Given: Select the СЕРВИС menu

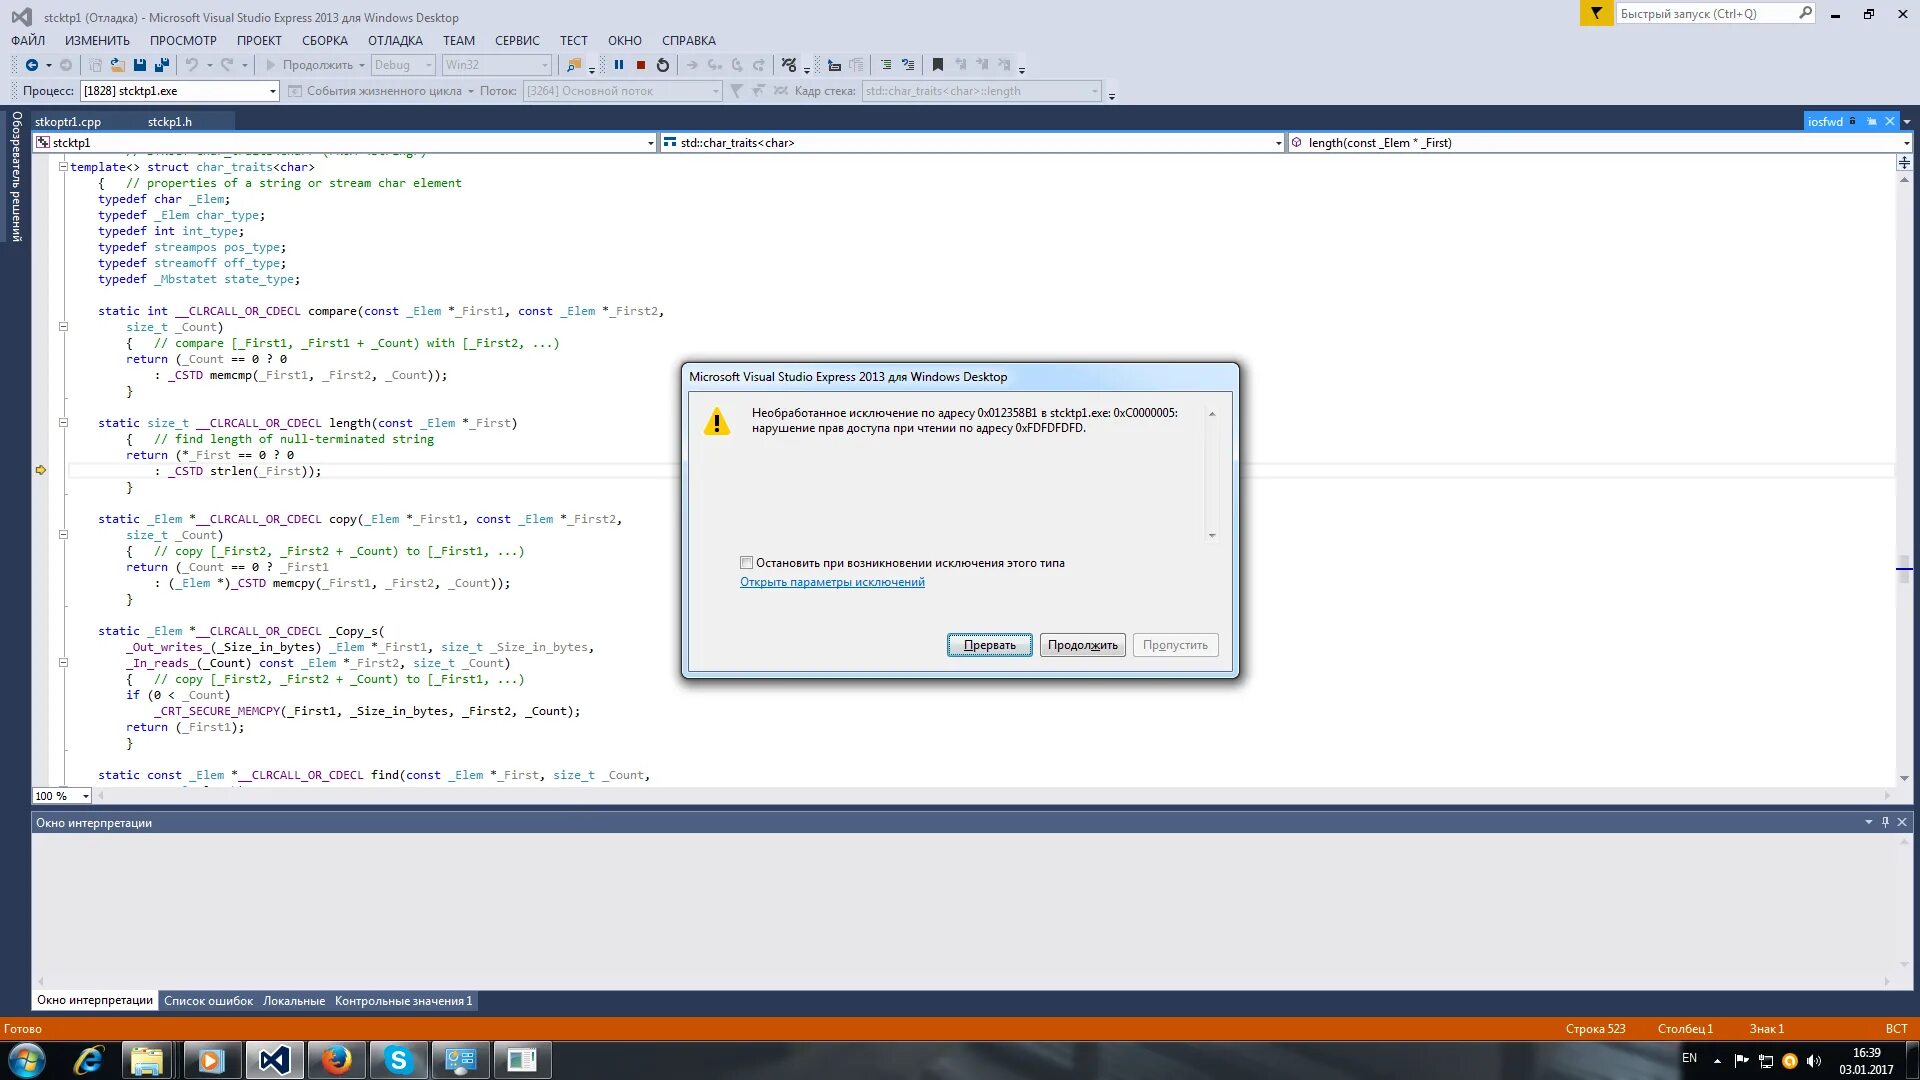Looking at the screenshot, I should click(x=516, y=40).
